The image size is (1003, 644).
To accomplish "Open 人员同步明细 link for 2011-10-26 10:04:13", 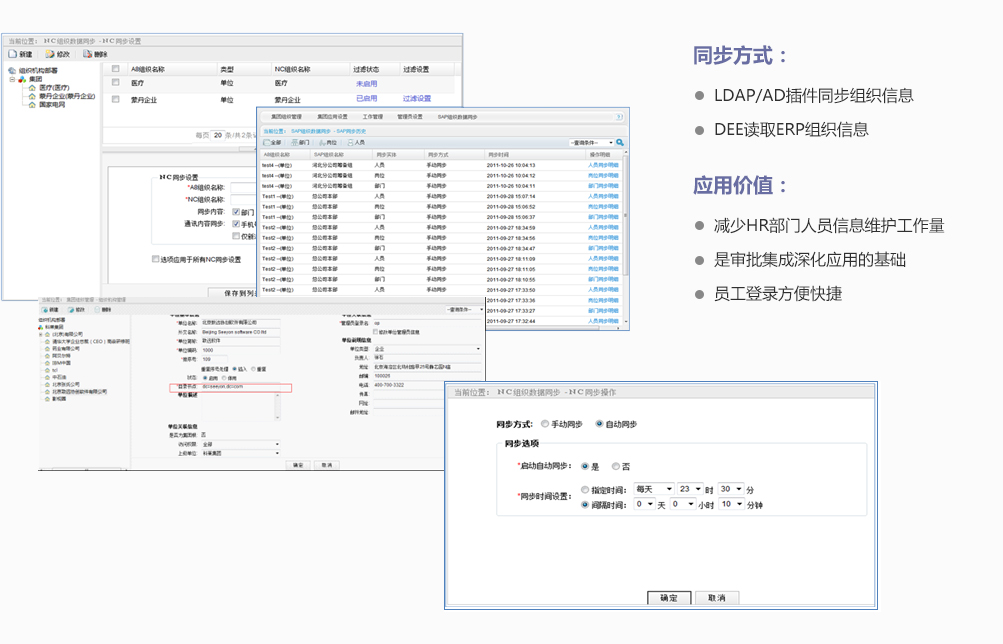I will click(603, 165).
